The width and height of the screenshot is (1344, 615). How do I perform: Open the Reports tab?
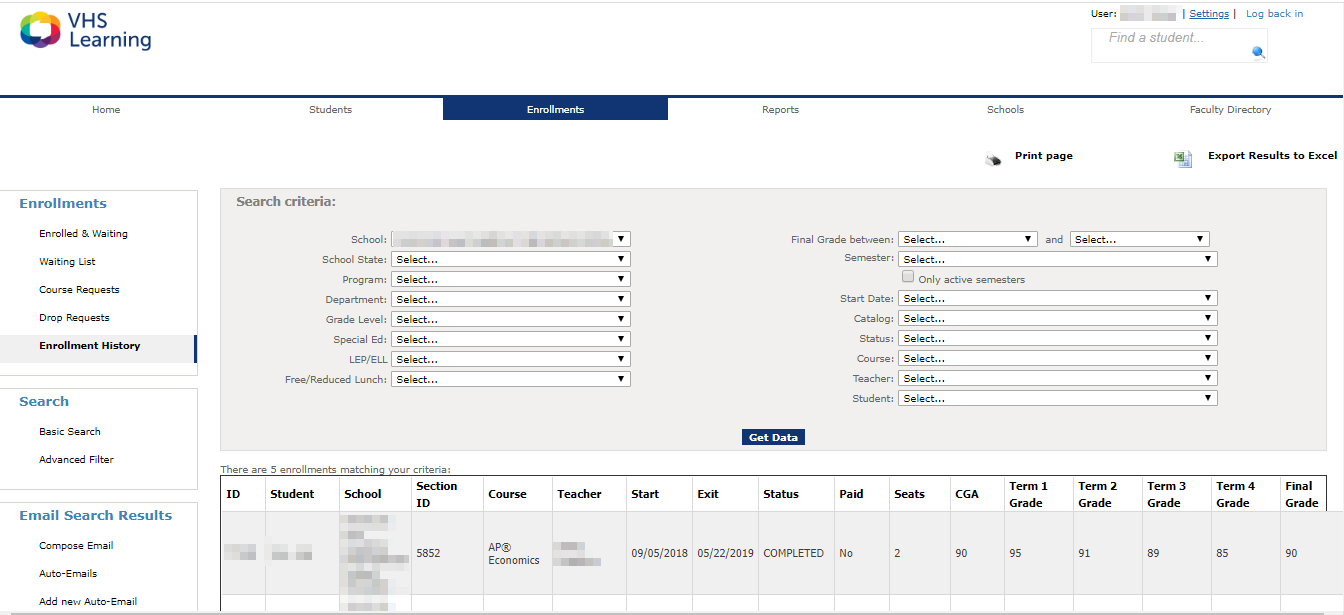coord(780,110)
